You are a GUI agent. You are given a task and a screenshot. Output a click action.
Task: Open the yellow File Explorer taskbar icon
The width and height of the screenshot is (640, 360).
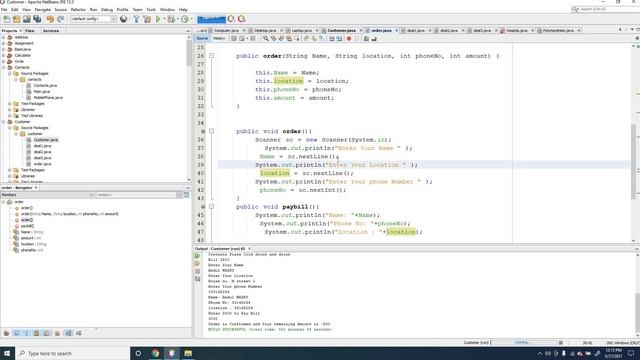pos(188,353)
